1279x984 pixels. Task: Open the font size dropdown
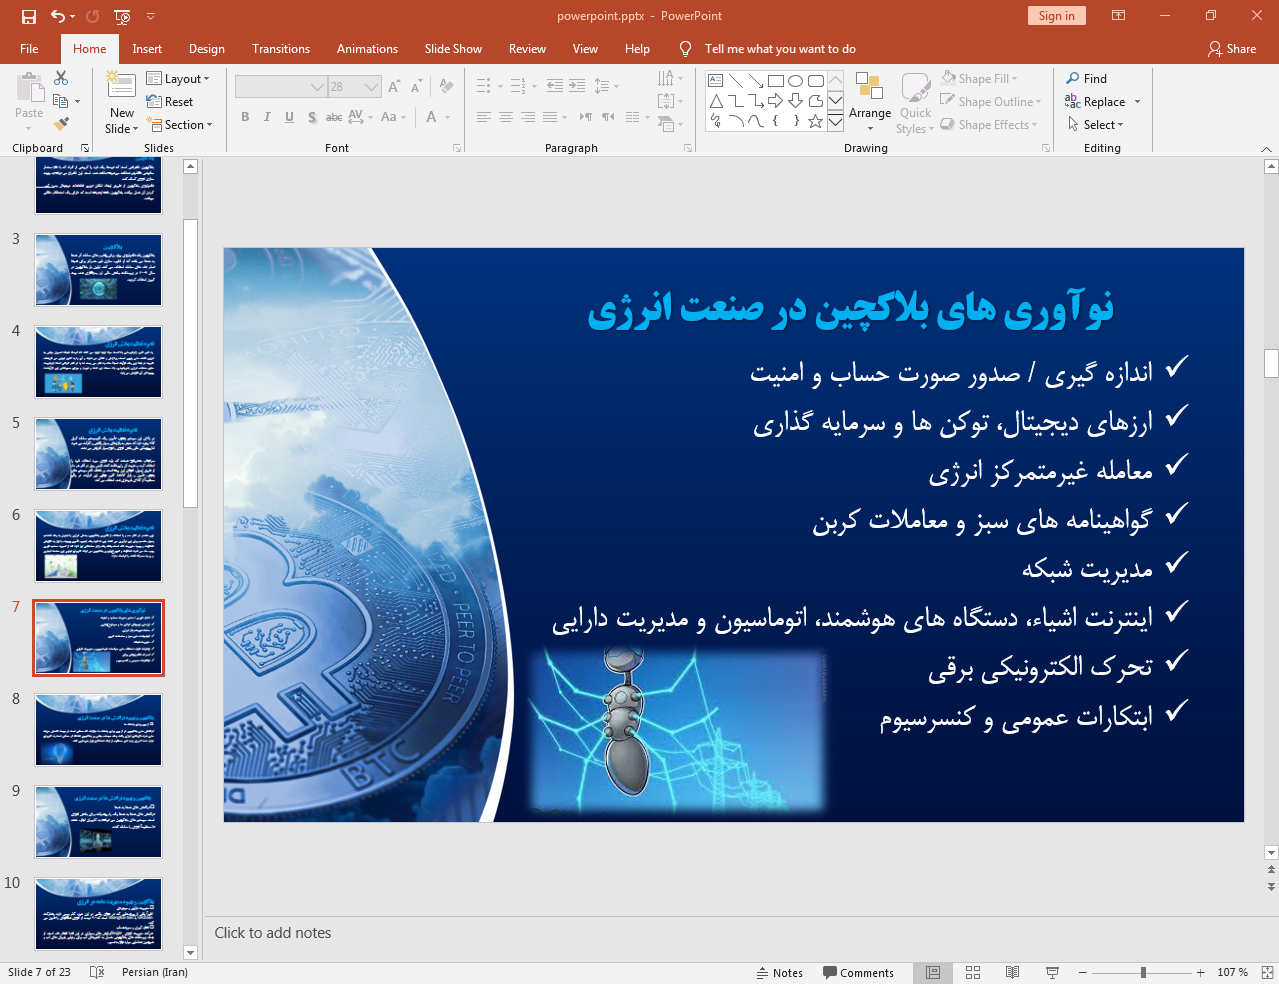(x=371, y=87)
